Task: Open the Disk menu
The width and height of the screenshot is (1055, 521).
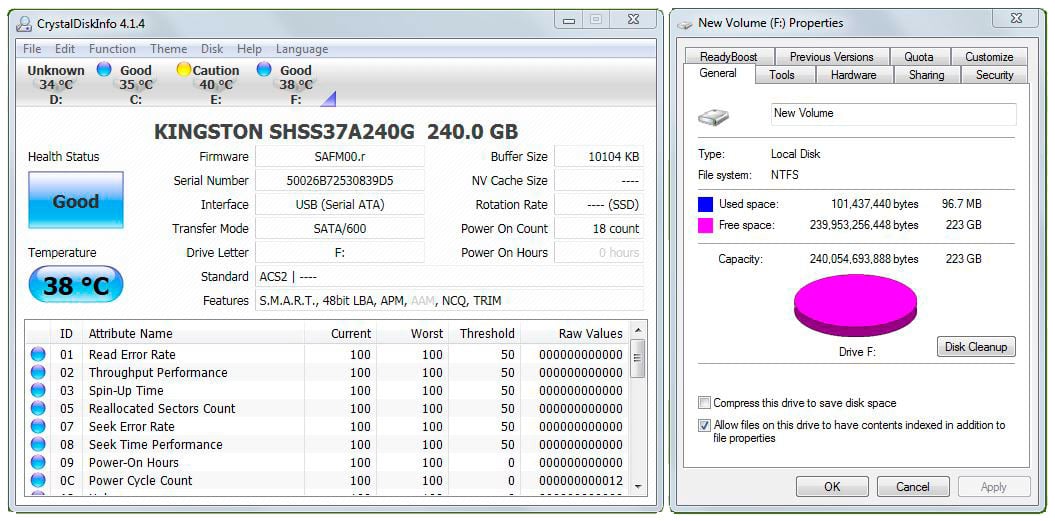Action: point(212,49)
